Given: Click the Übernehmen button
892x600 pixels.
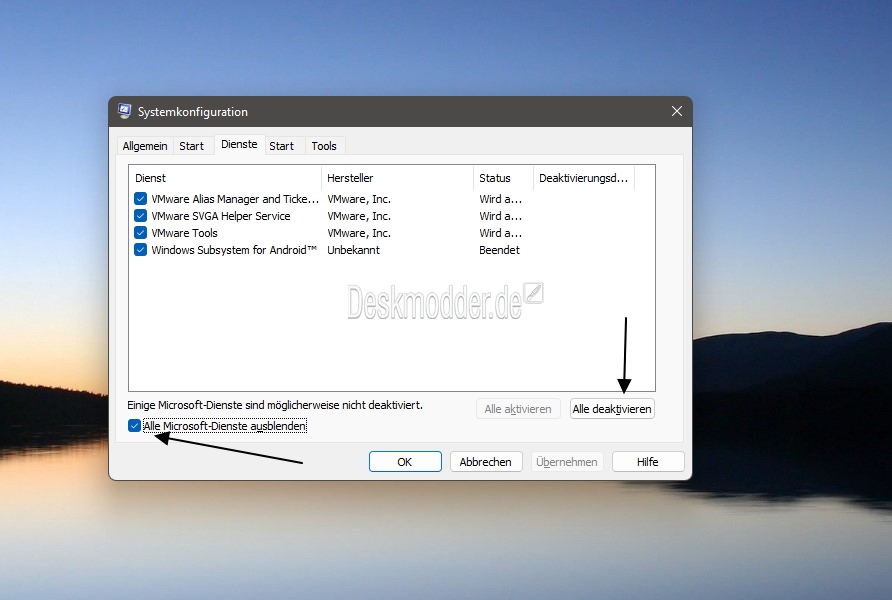Looking at the screenshot, I should tap(567, 462).
